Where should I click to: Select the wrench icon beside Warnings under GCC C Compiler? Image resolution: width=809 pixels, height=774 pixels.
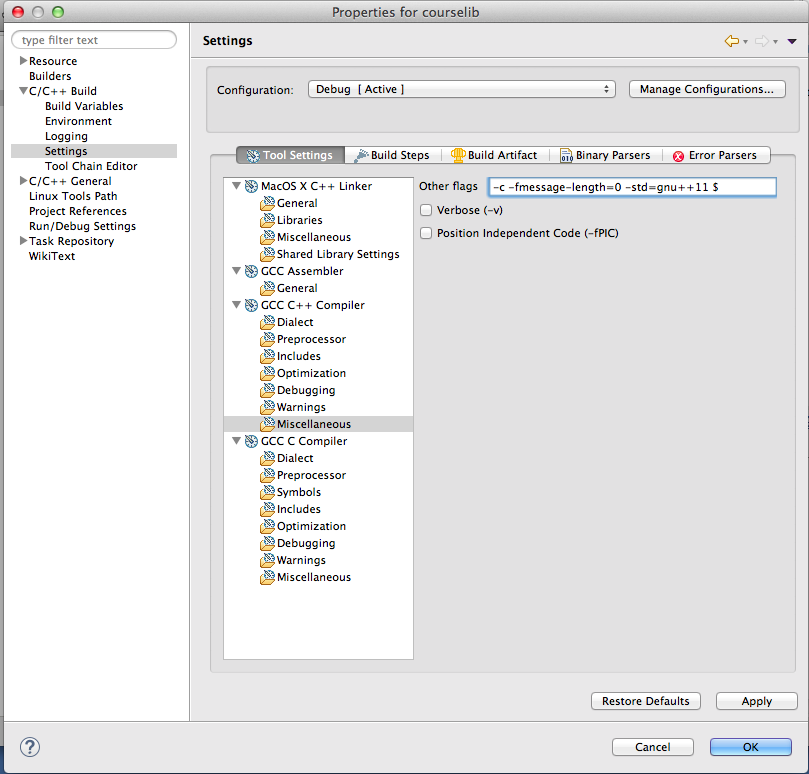(268, 560)
